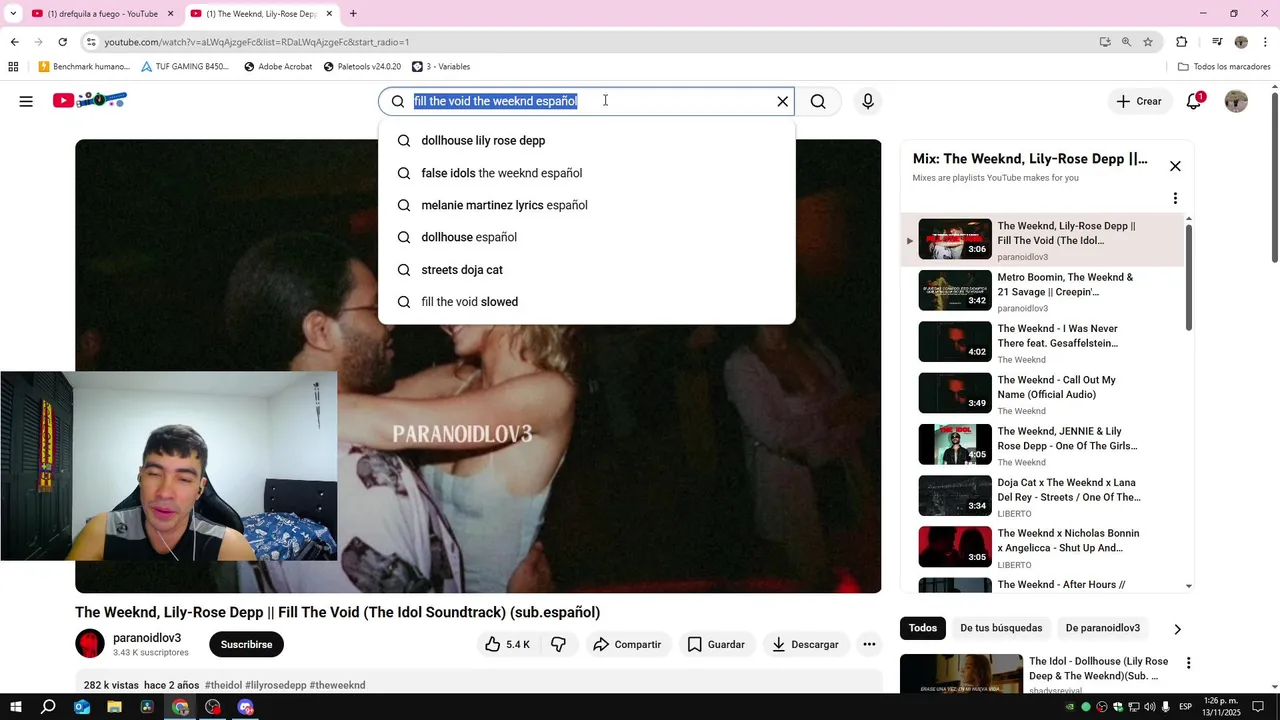The image size is (1280, 720).
Task: Open the Mix playlist options menu
Action: pyautogui.click(x=1175, y=198)
